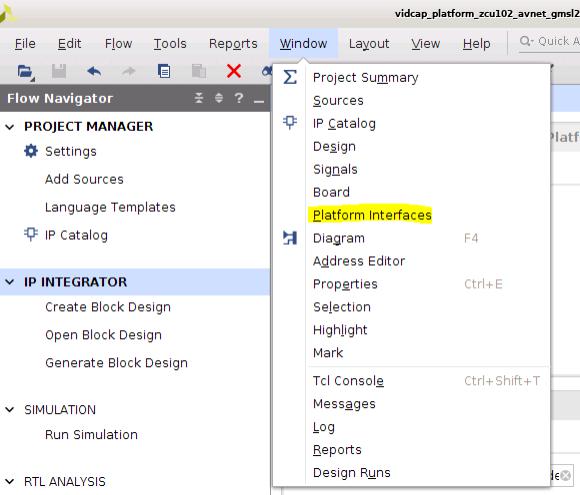Click the Quick Access search field
The image size is (580, 495).
[x=549, y=41]
